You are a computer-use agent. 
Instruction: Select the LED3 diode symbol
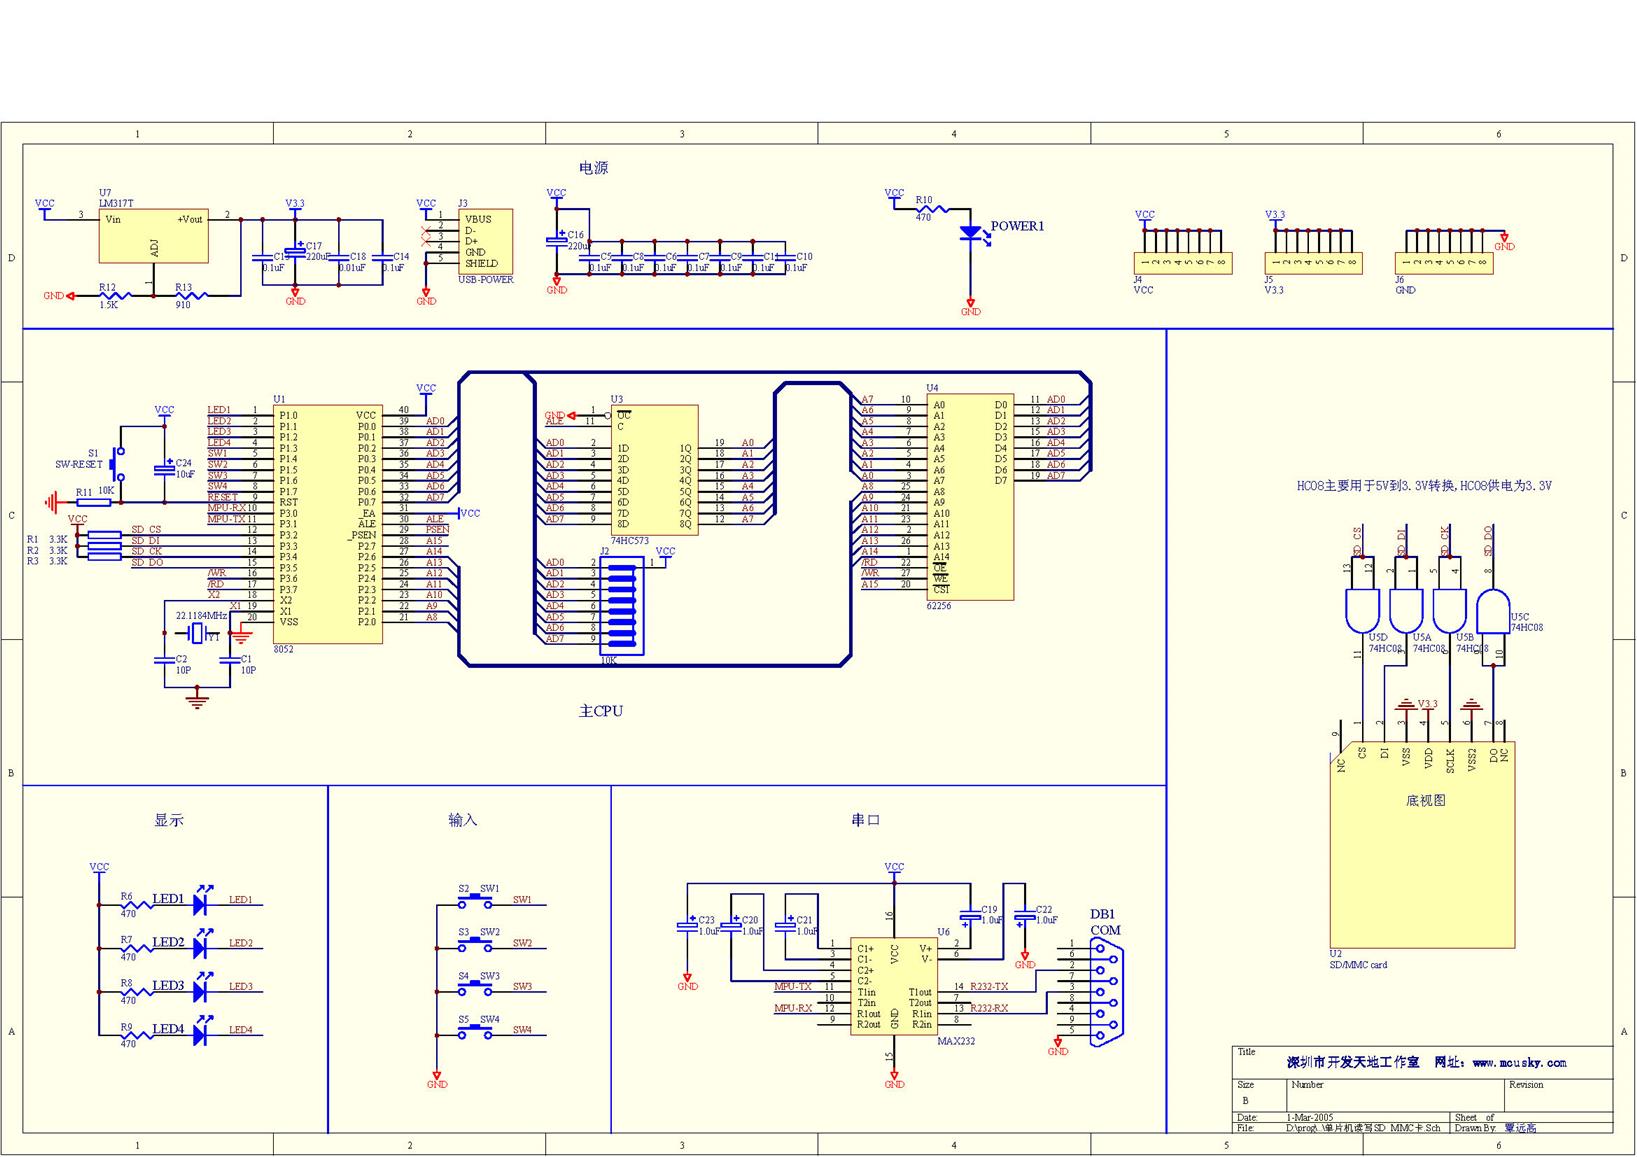click(x=200, y=990)
